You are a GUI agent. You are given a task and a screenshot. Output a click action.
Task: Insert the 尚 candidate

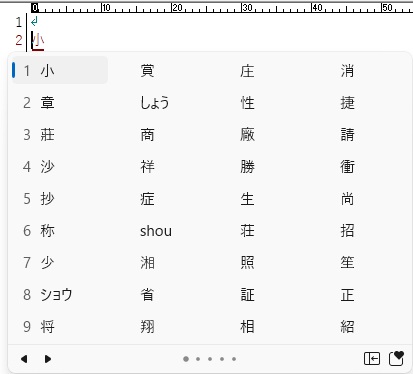[347, 199]
